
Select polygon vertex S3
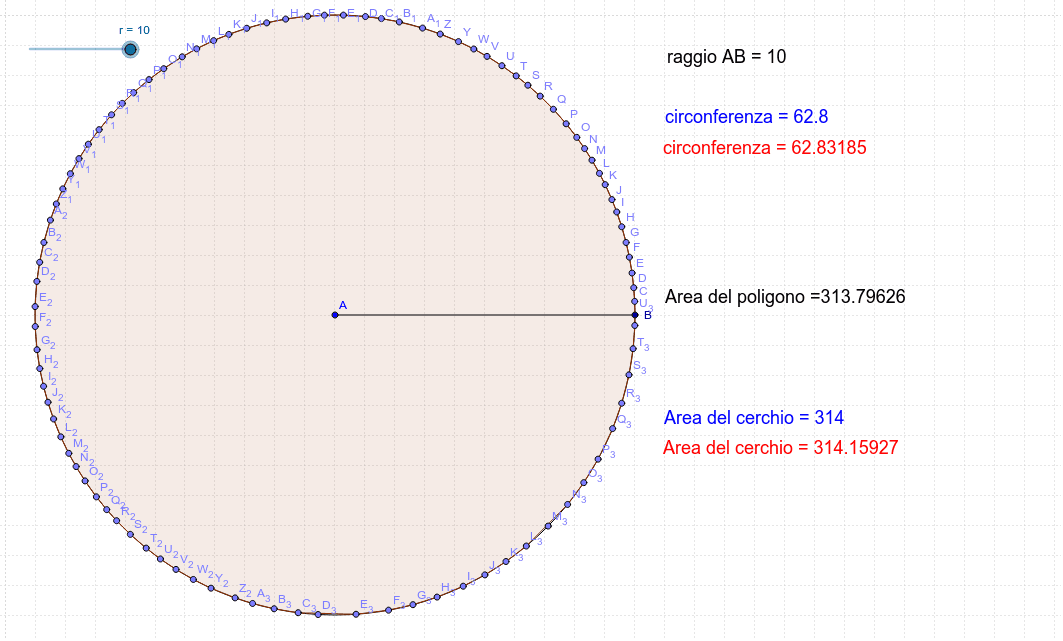pos(629,375)
